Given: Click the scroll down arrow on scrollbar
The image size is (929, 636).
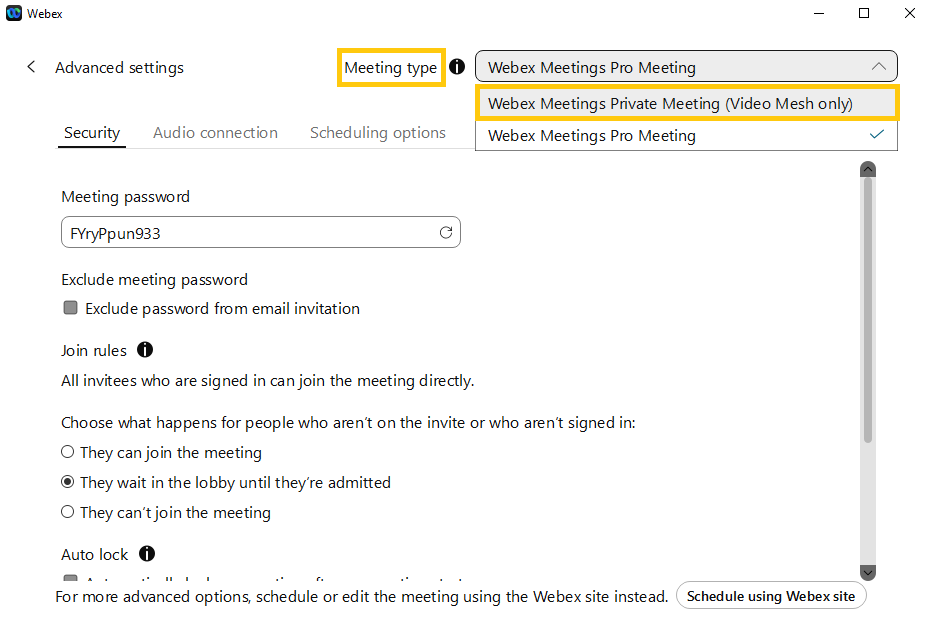Looking at the screenshot, I should (x=867, y=573).
